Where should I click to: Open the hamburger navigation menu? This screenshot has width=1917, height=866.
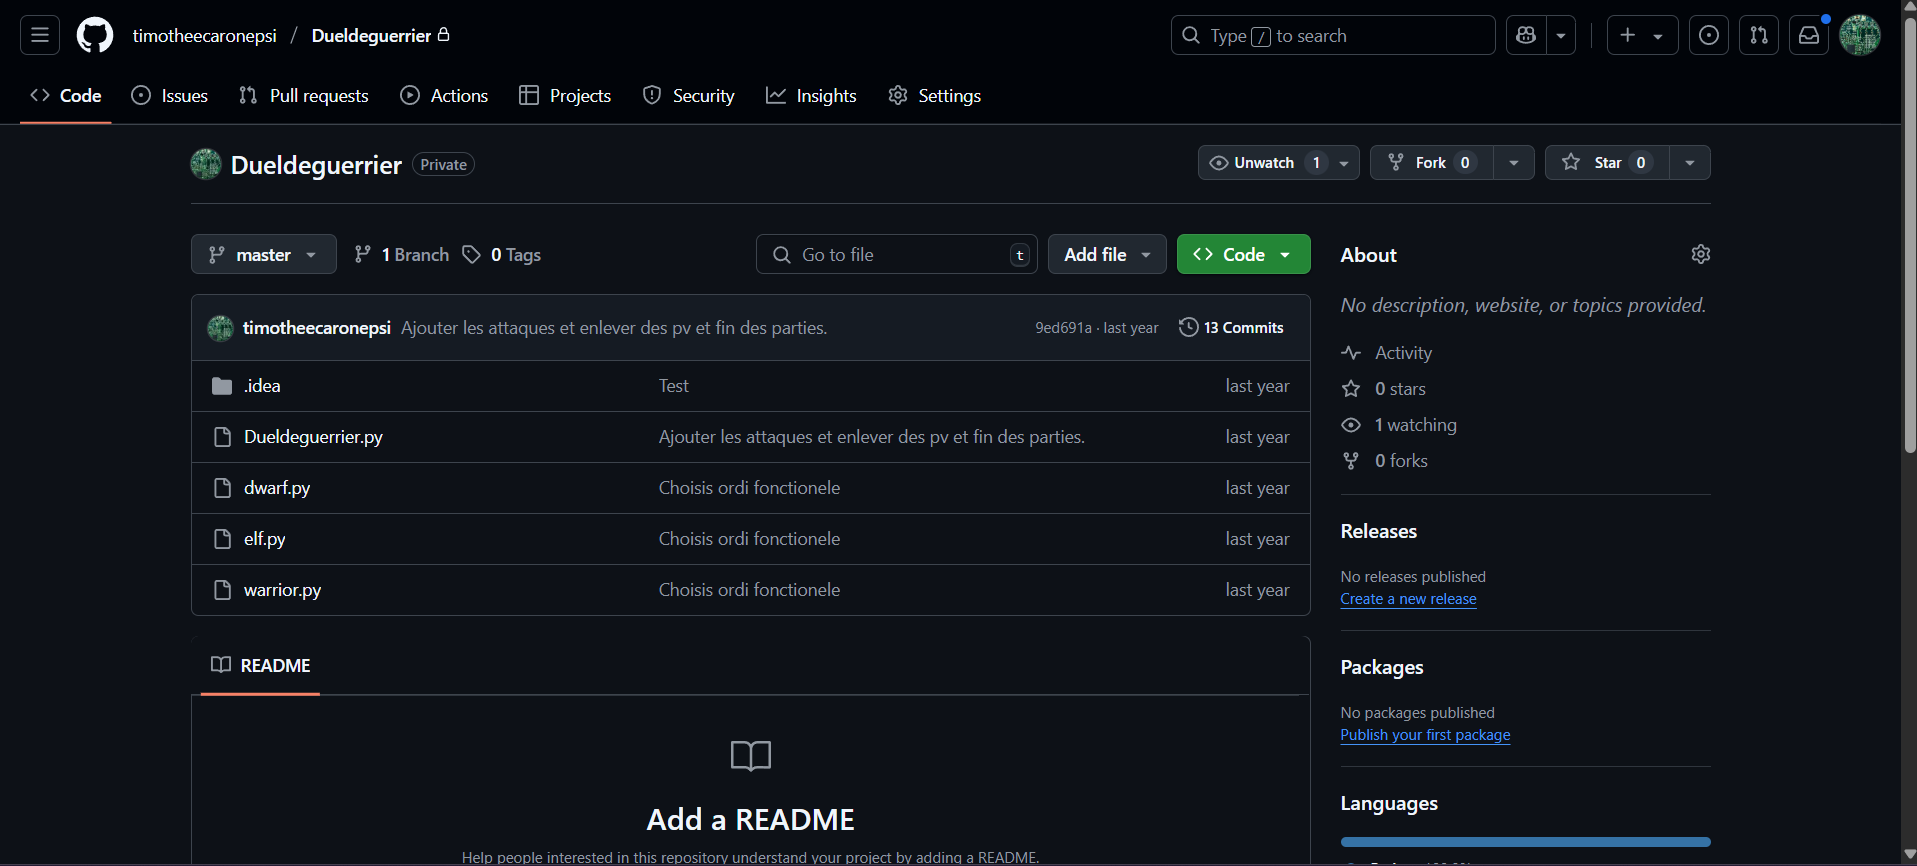[40, 35]
